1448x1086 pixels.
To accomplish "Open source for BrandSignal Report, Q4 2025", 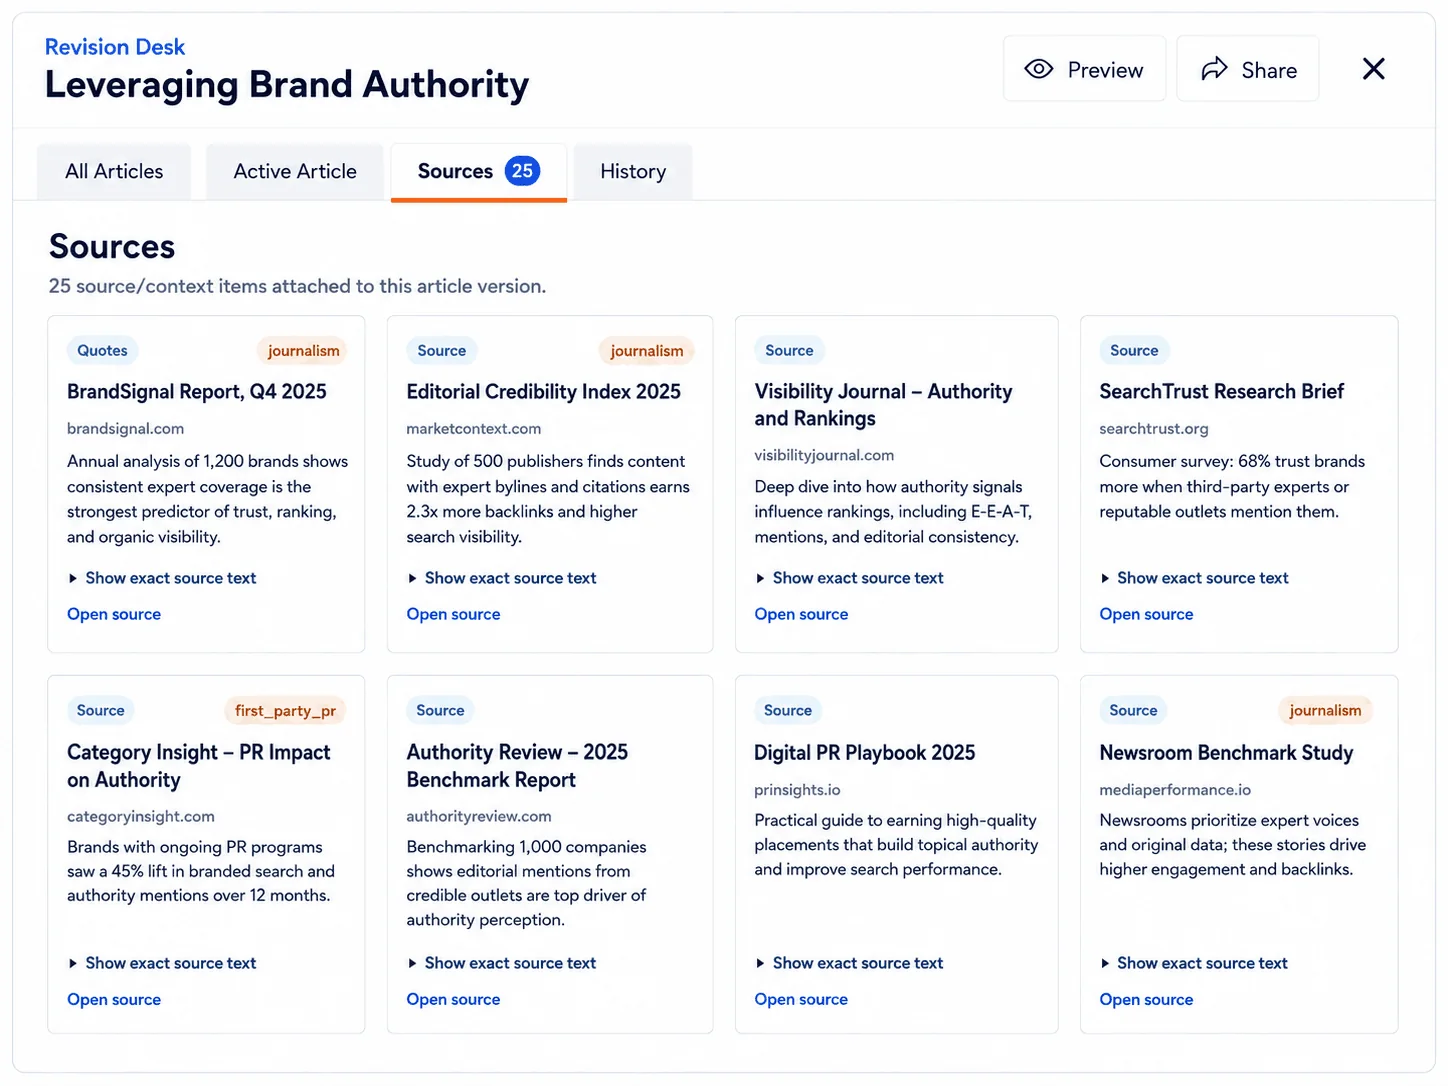I will tap(114, 614).
